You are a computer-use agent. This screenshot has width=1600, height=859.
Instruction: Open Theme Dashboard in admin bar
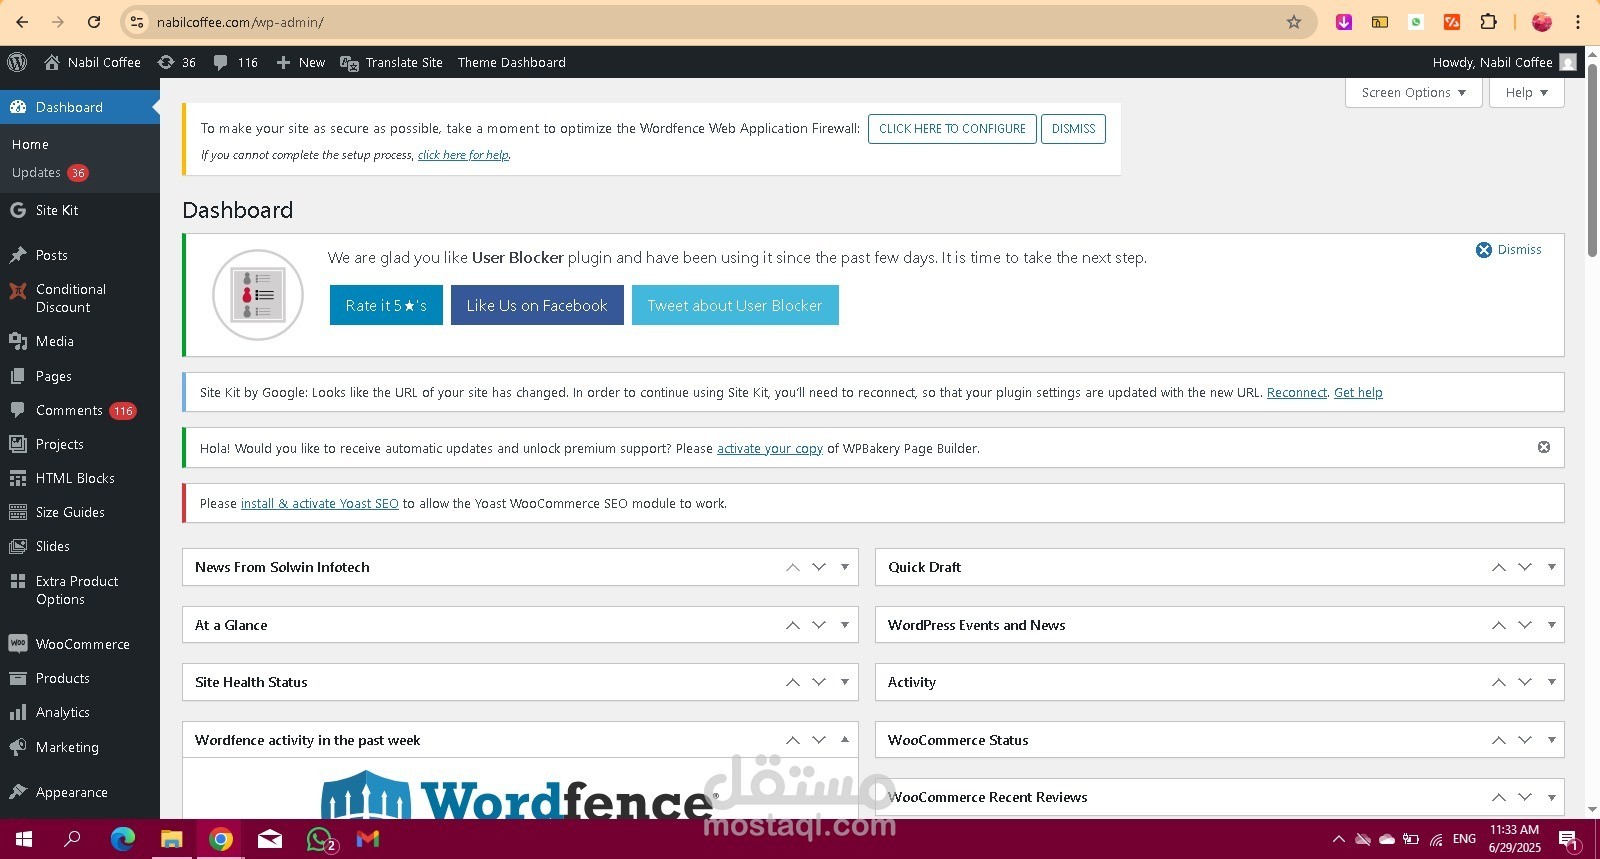pos(512,62)
